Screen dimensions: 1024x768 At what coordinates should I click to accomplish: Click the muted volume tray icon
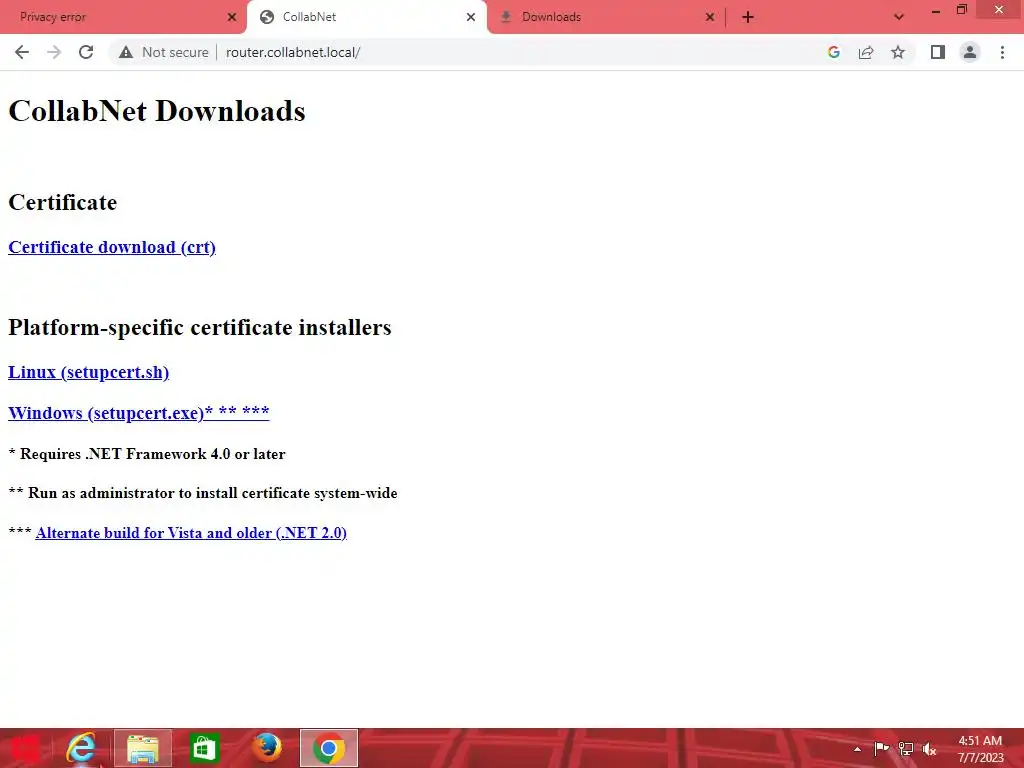pos(929,748)
